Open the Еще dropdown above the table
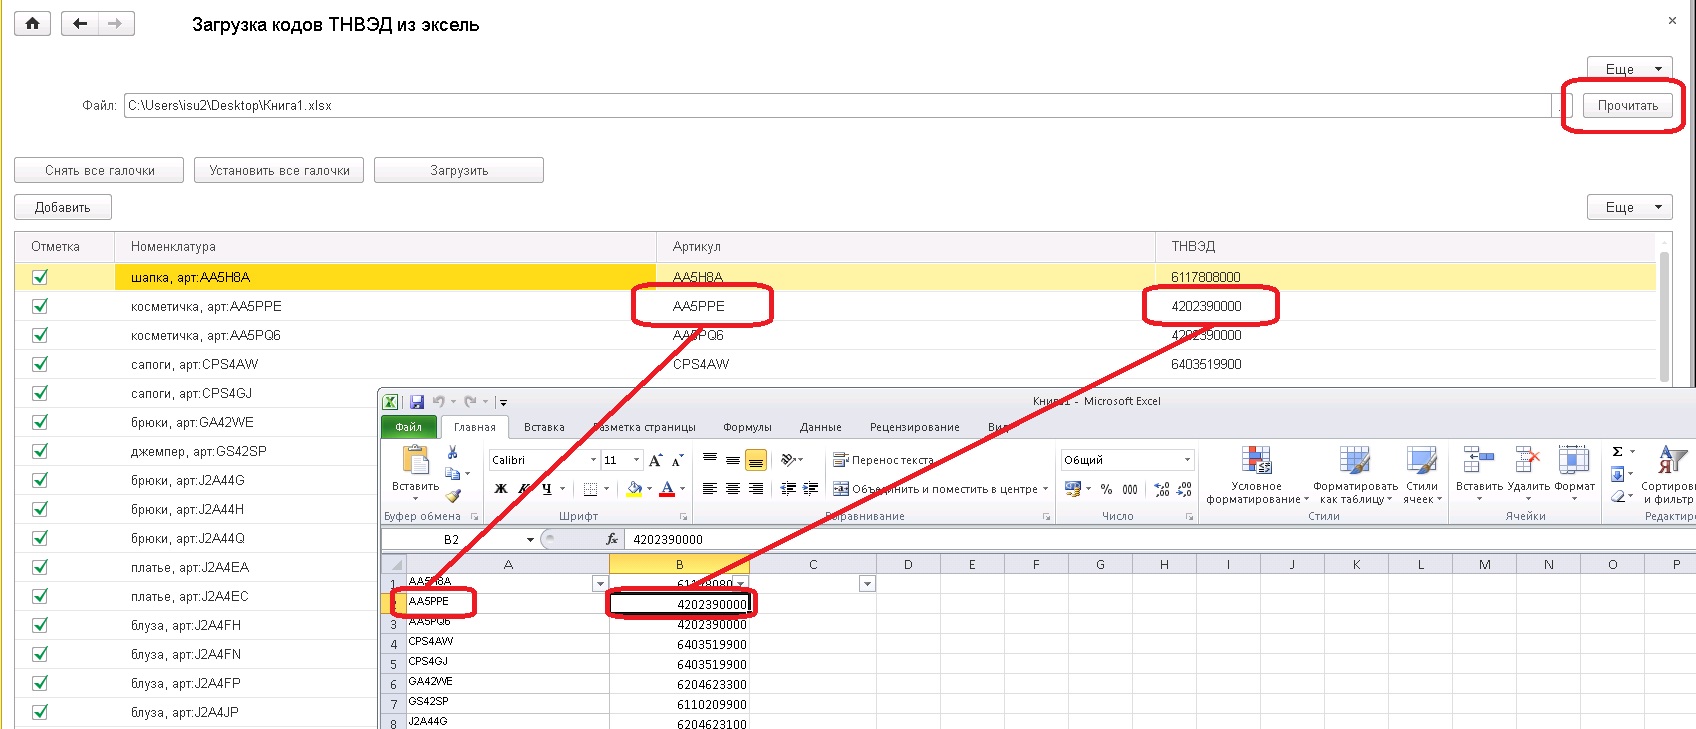 coord(1629,207)
